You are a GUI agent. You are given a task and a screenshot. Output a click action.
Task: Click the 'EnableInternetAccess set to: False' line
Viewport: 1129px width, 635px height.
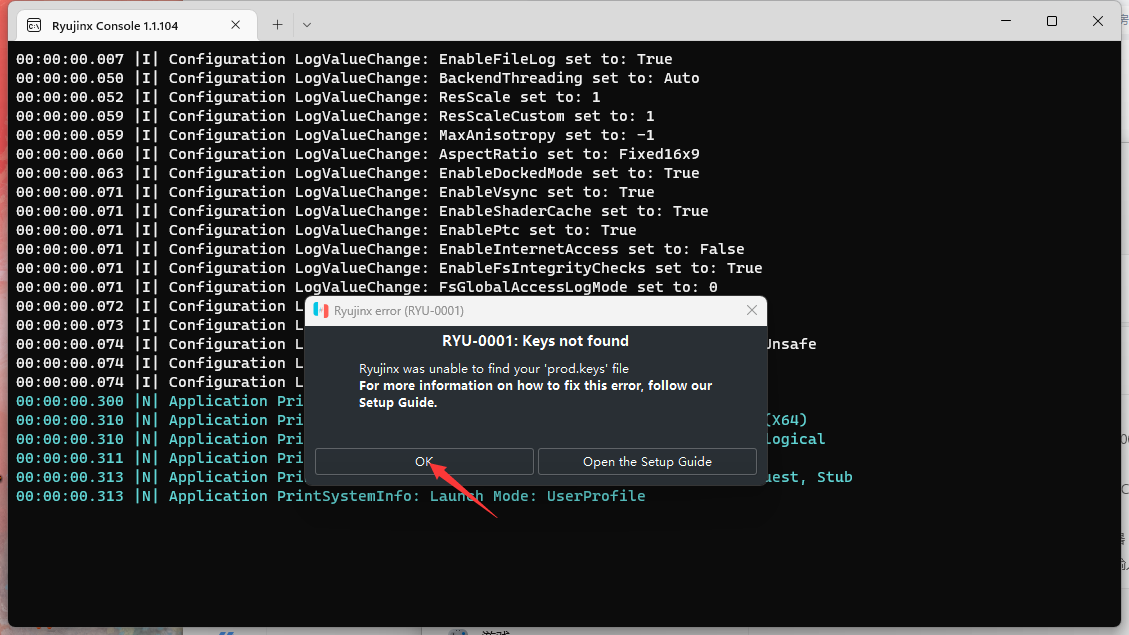pos(380,249)
